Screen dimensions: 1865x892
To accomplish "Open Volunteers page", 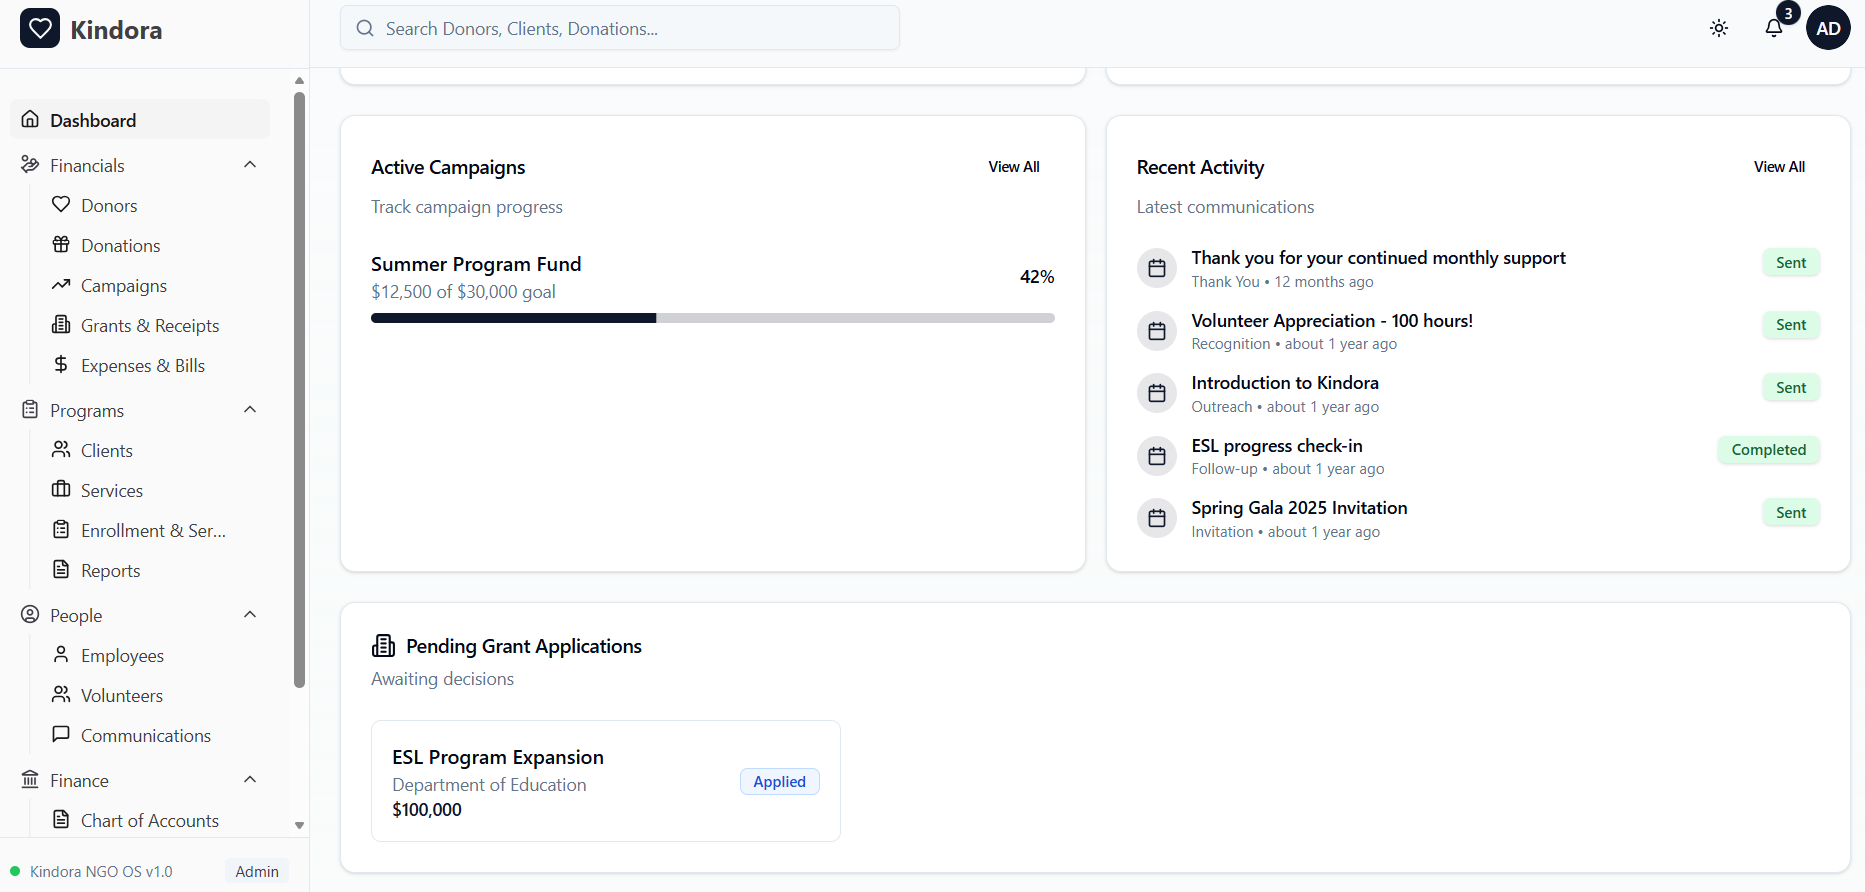I will [122, 695].
